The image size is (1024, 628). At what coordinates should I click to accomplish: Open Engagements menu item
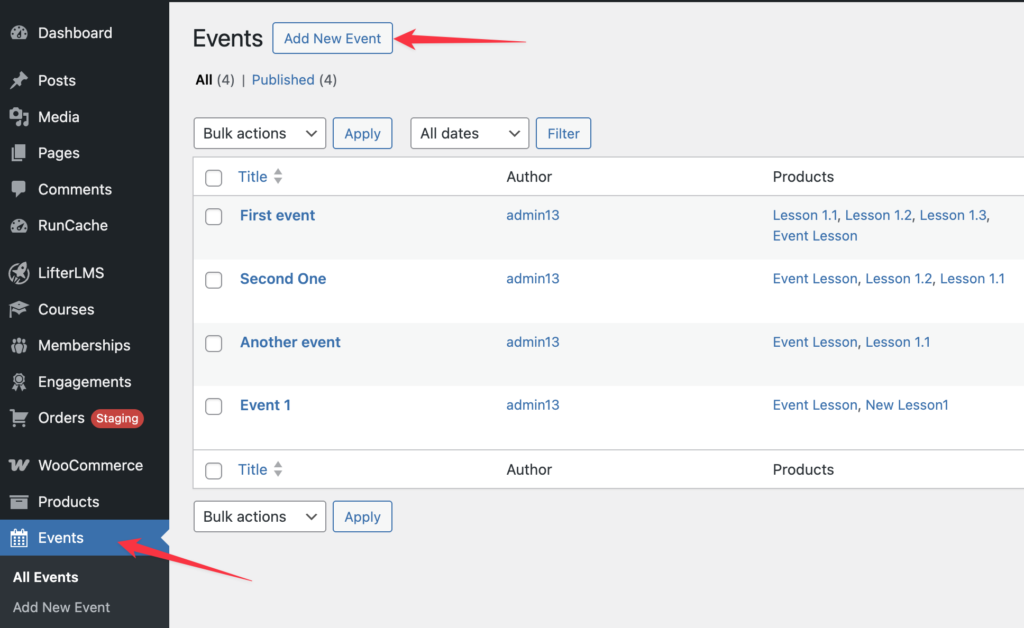pos(84,382)
